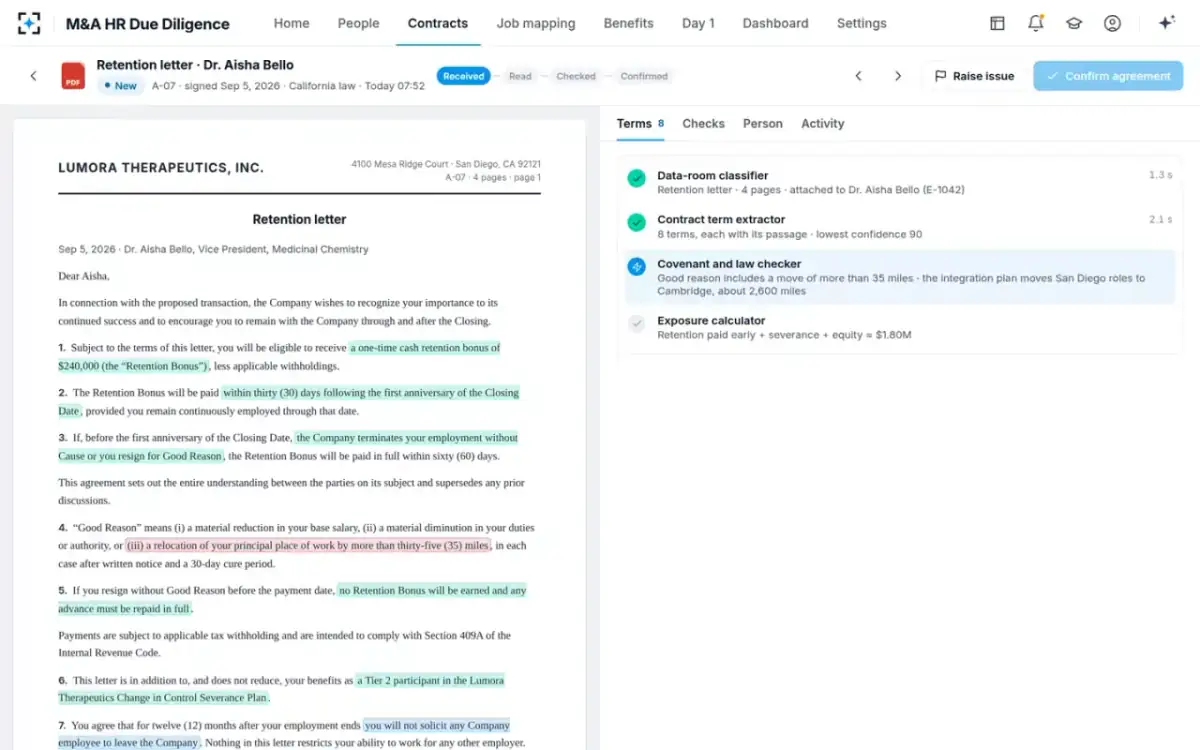Open the People section
1200x750 pixels.
(x=358, y=23)
